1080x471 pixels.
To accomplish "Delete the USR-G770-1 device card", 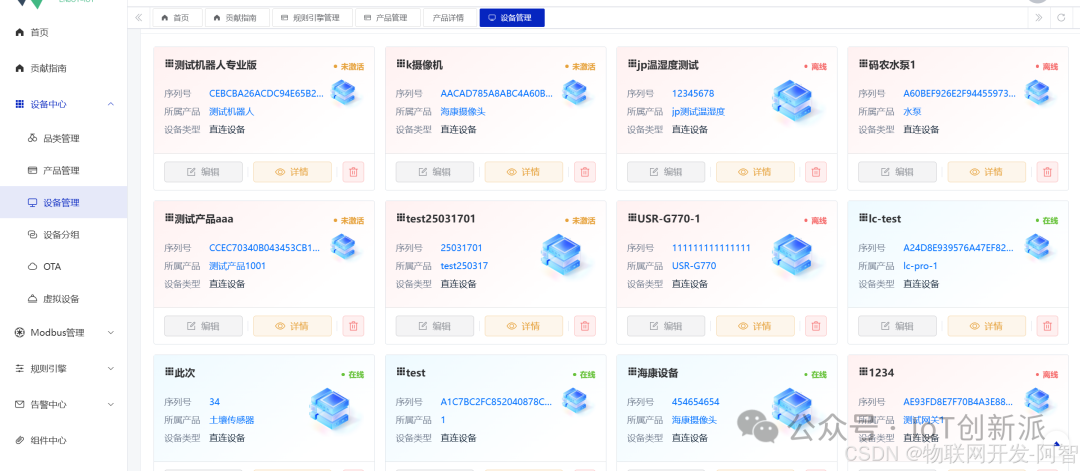I will [x=816, y=326].
